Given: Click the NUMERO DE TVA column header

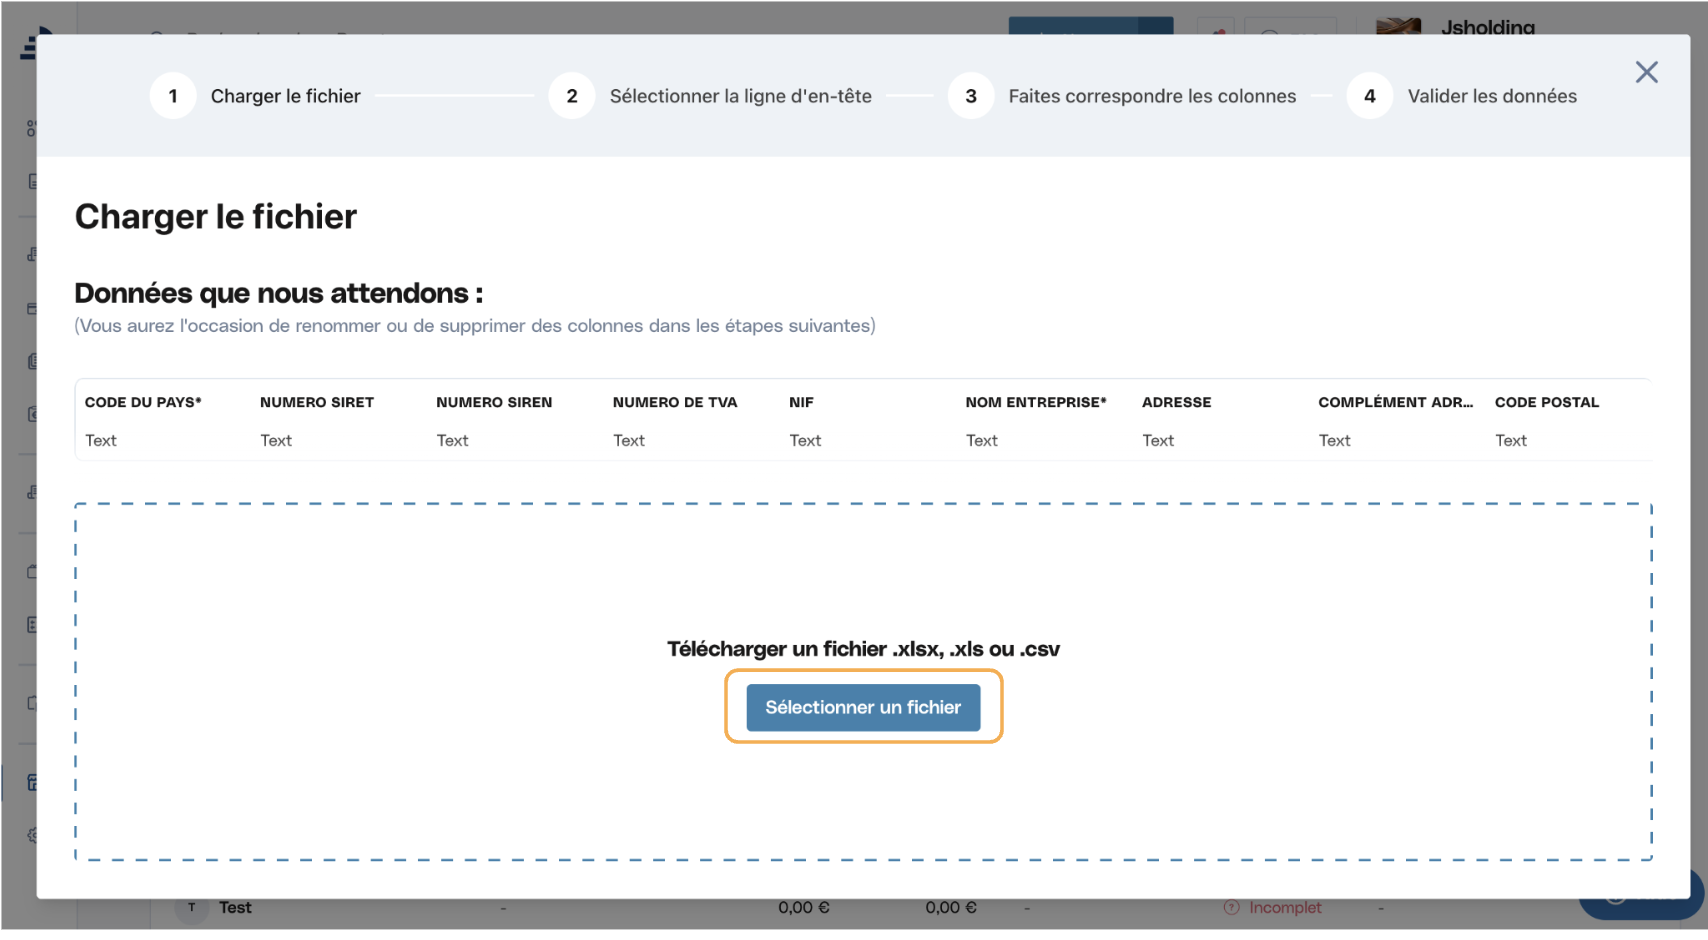Looking at the screenshot, I should [x=675, y=402].
